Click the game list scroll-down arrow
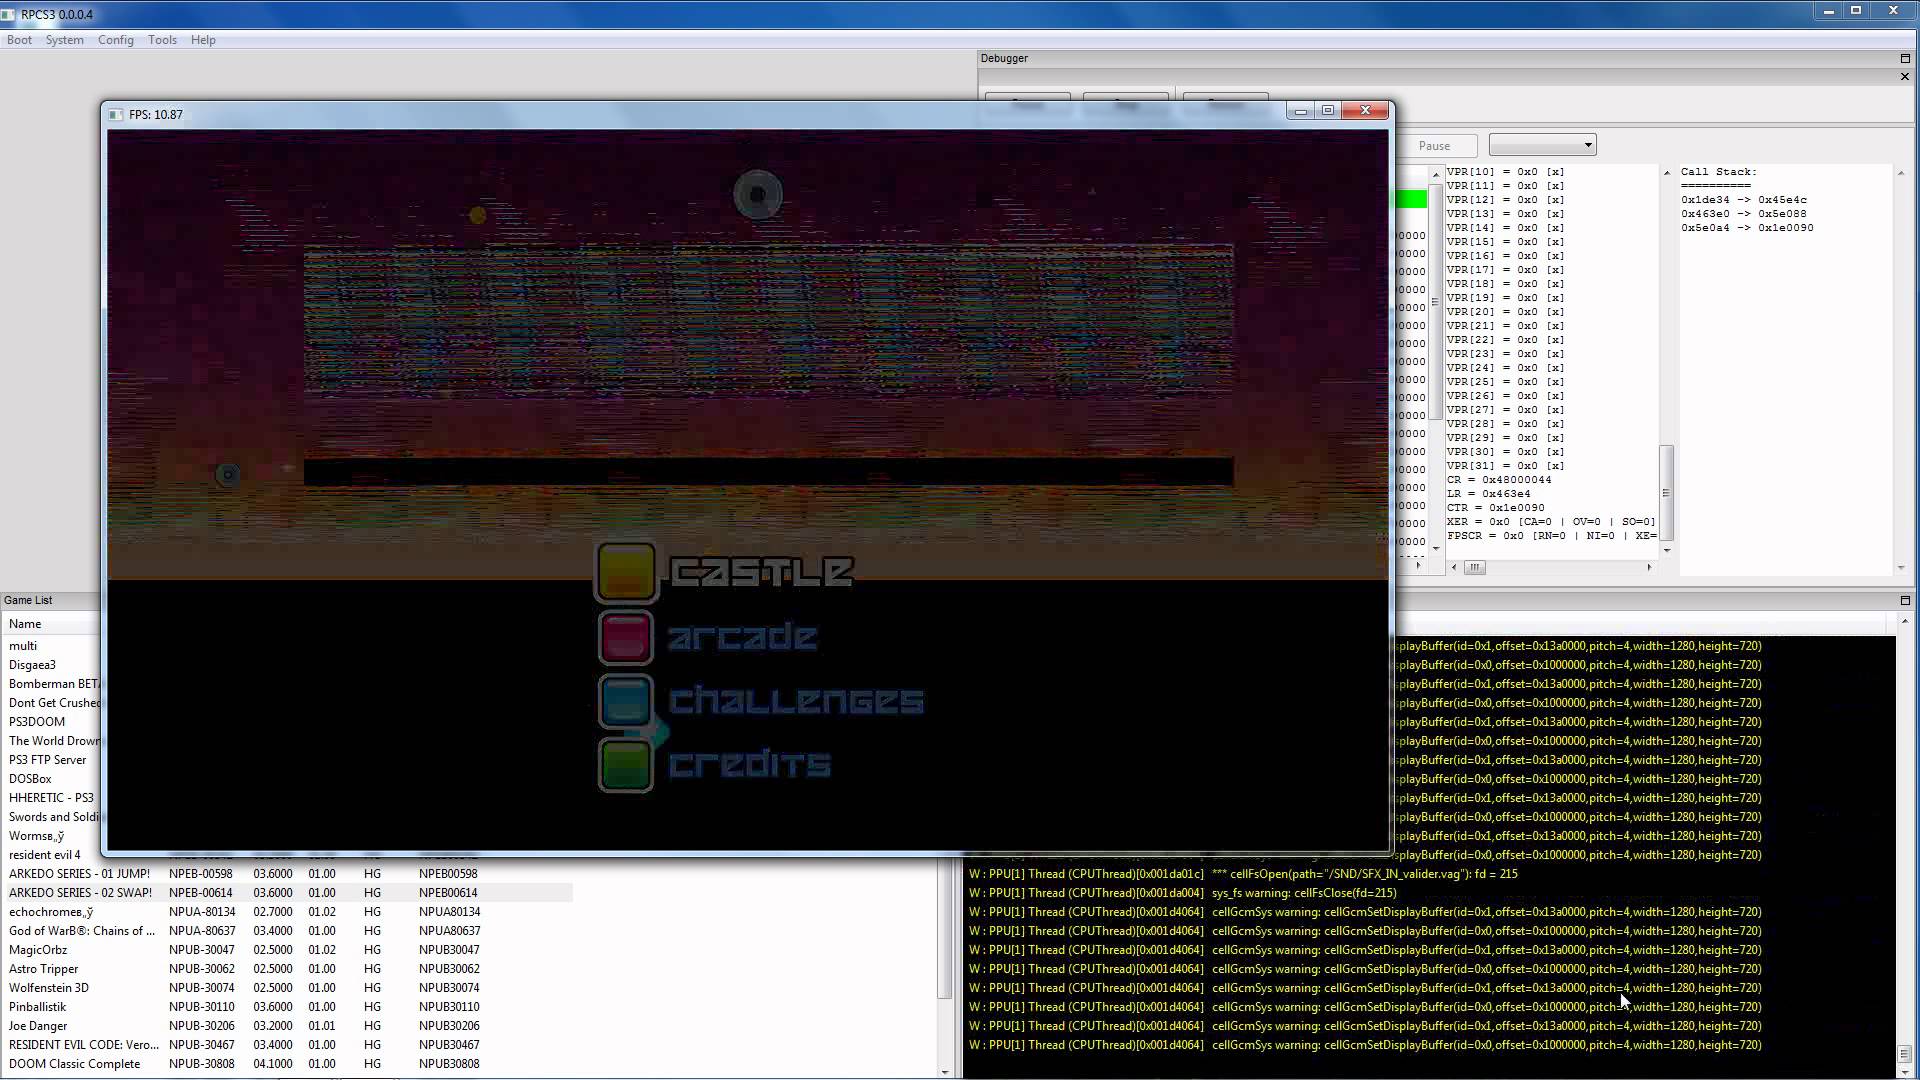The height and width of the screenshot is (1080, 1920). coord(945,1072)
